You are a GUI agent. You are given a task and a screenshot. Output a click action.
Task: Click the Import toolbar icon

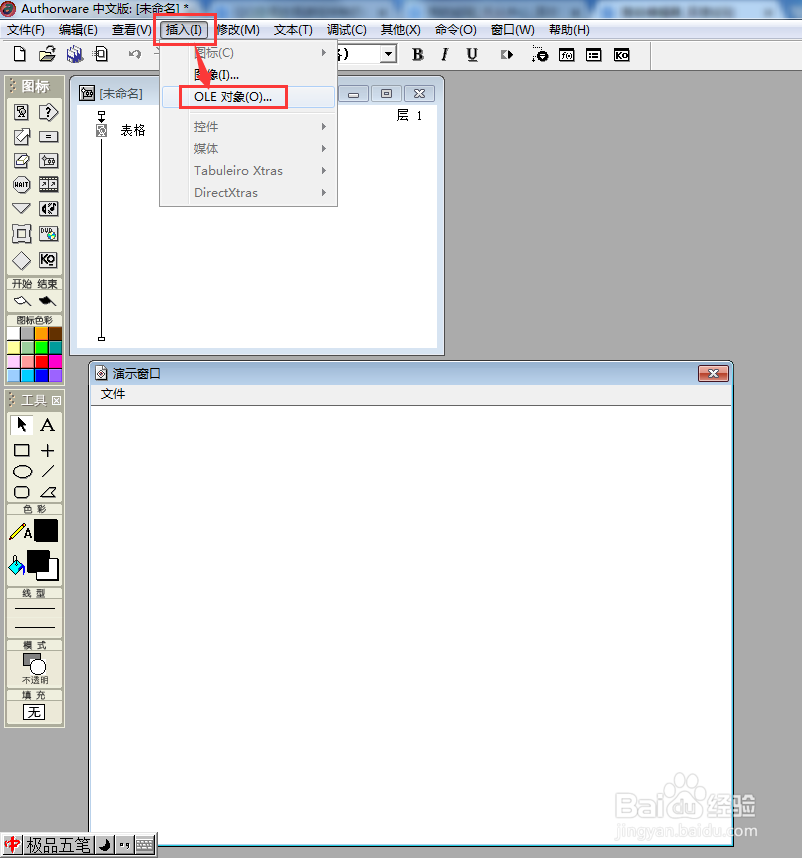[x=101, y=54]
